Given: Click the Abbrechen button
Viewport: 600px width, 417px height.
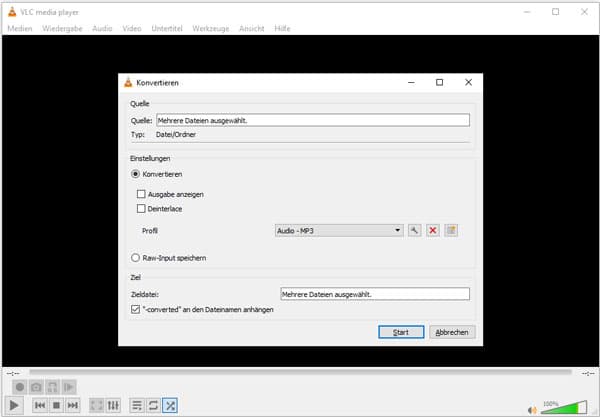Looking at the screenshot, I should pyautogui.click(x=452, y=332).
